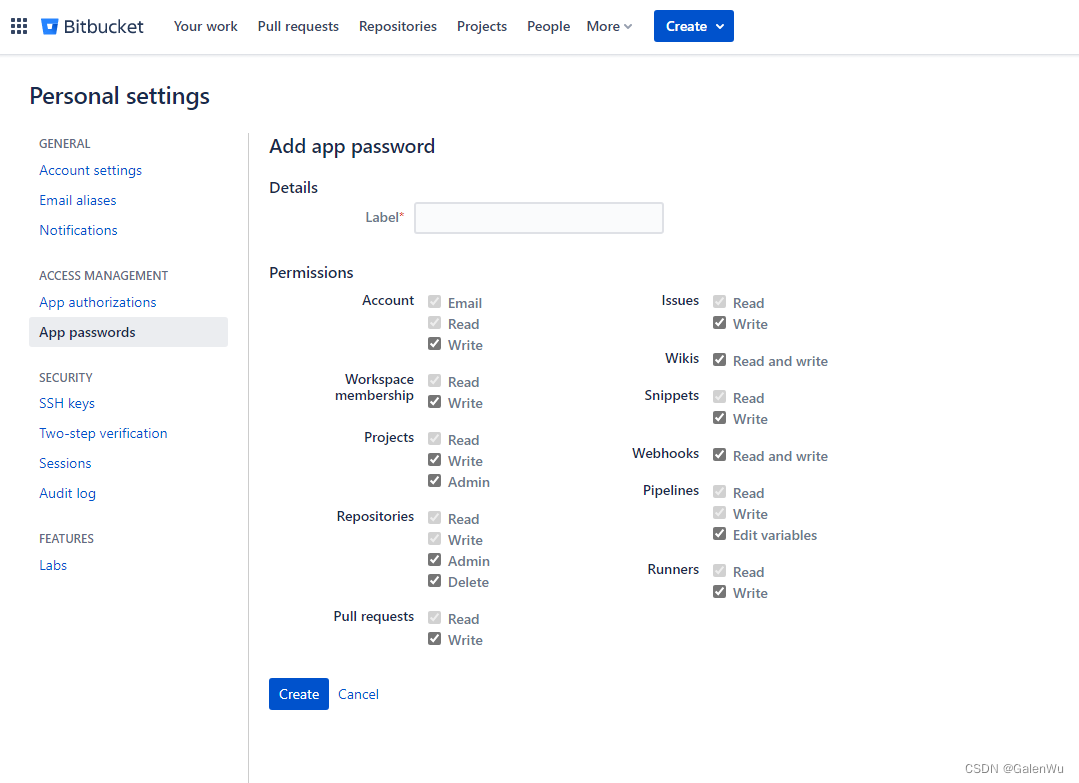Open SSH keys settings
The width and height of the screenshot is (1079, 783).
click(x=66, y=403)
